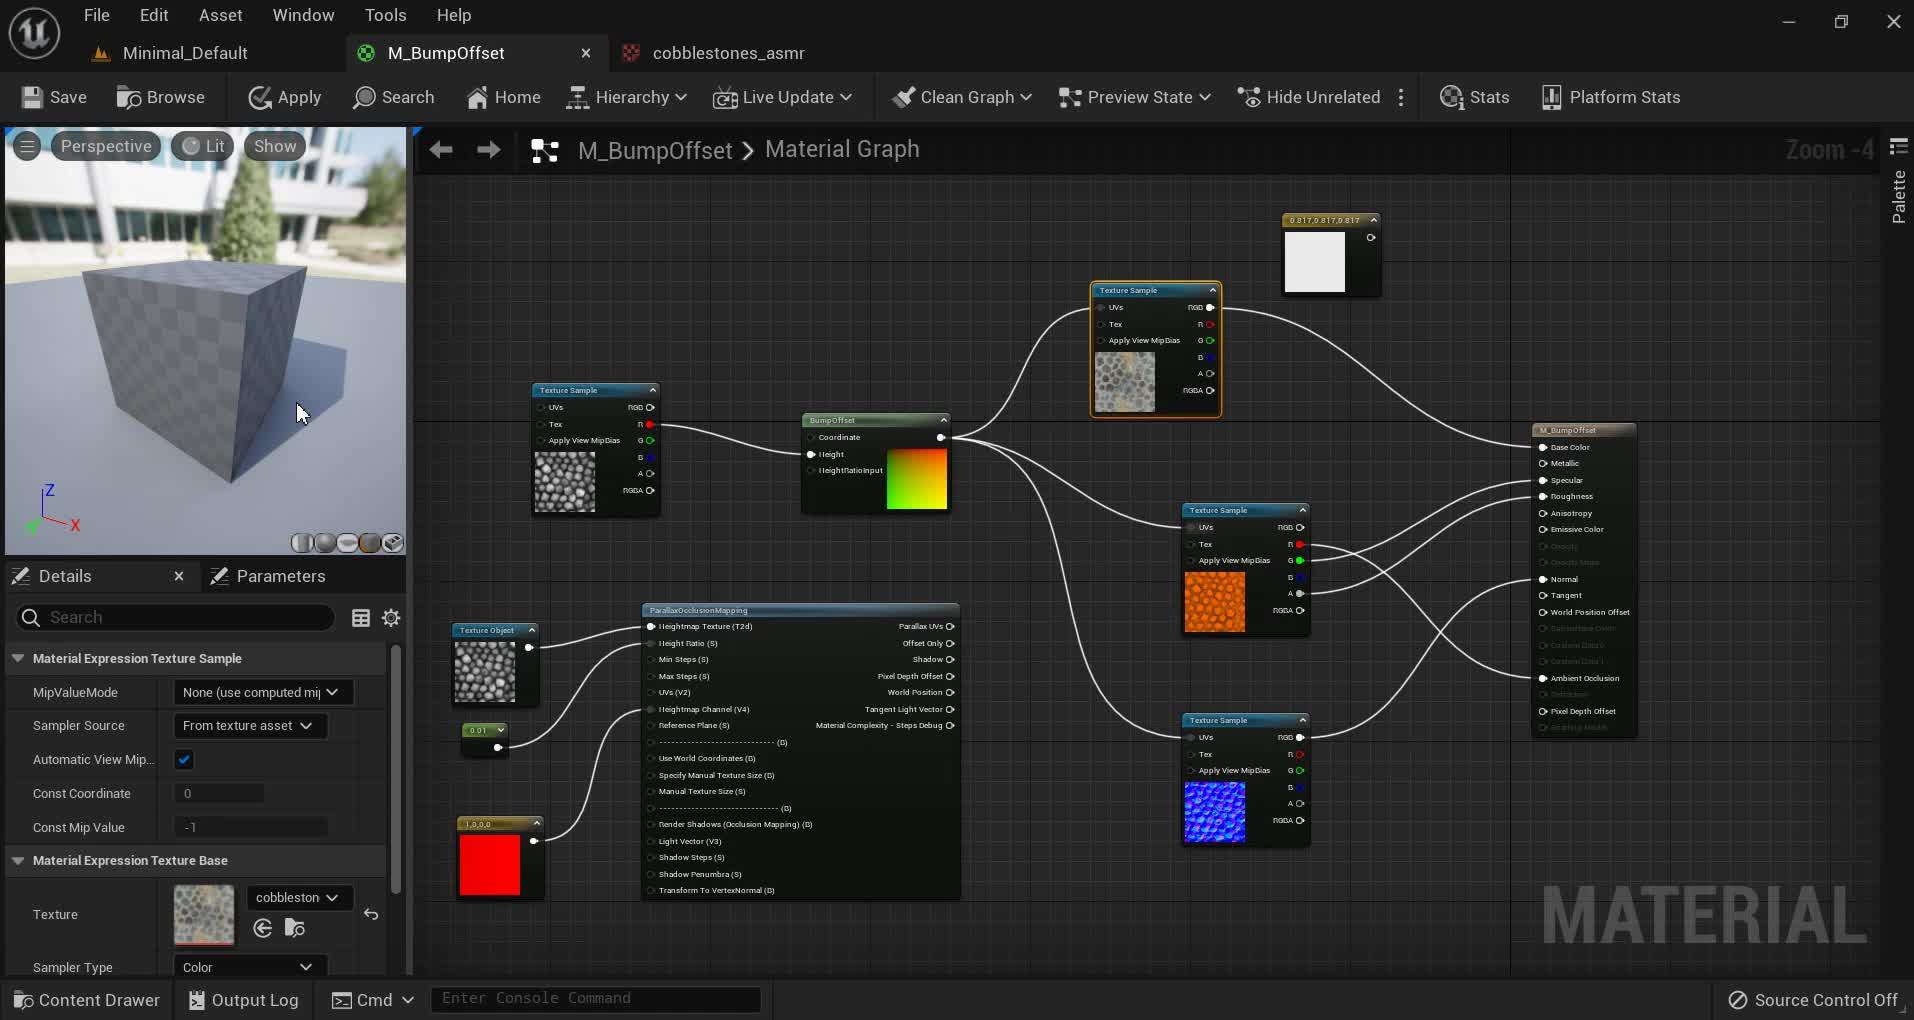
Task: Toggle Lit mode in the viewport
Action: click(202, 145)
